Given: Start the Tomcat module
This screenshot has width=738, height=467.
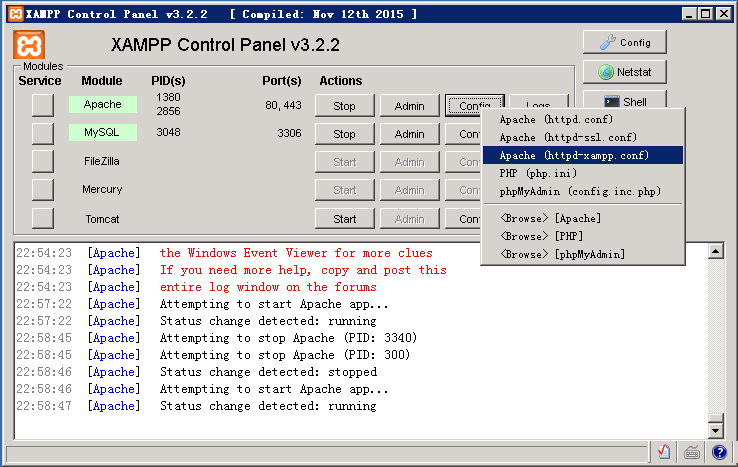Looking at the screenshot, I should [x=345, y=219].
